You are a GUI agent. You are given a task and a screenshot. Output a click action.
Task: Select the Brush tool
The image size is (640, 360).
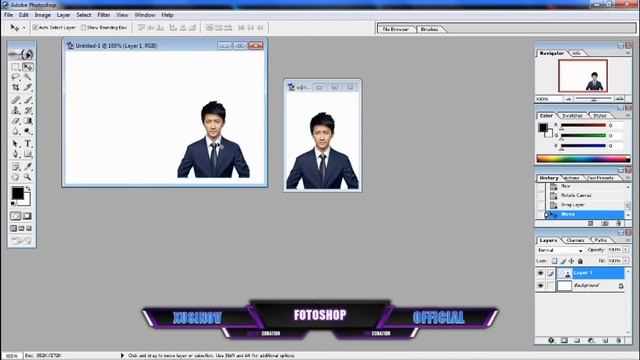pyautogui.click(x=27, y=100)
